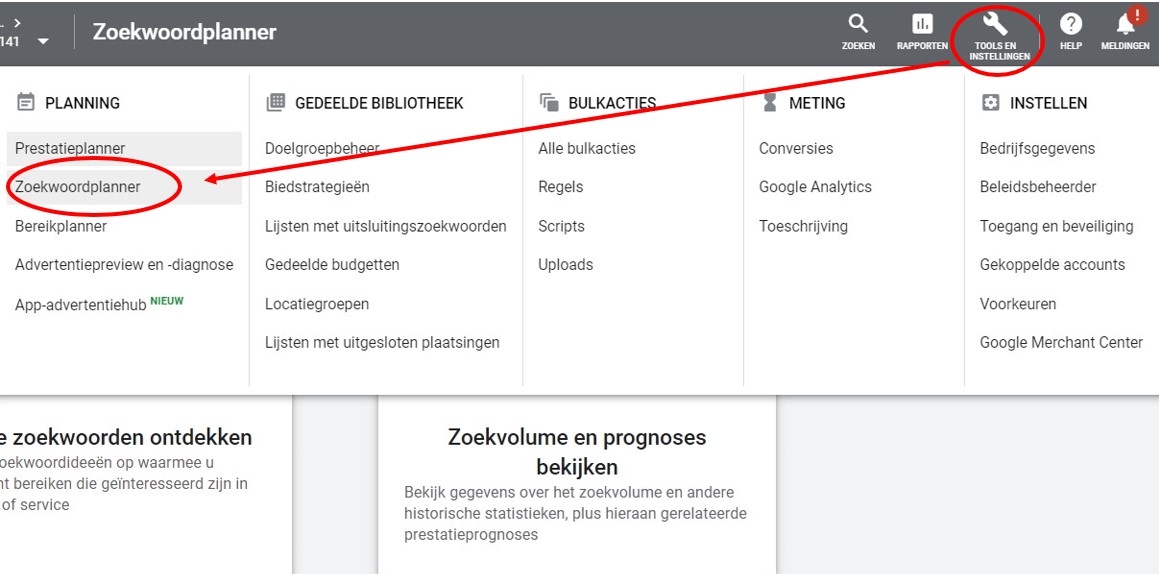The image size is (1159, 574).
Task: Click the BULKACTIES heading
Action: click(x=612, y=103)
